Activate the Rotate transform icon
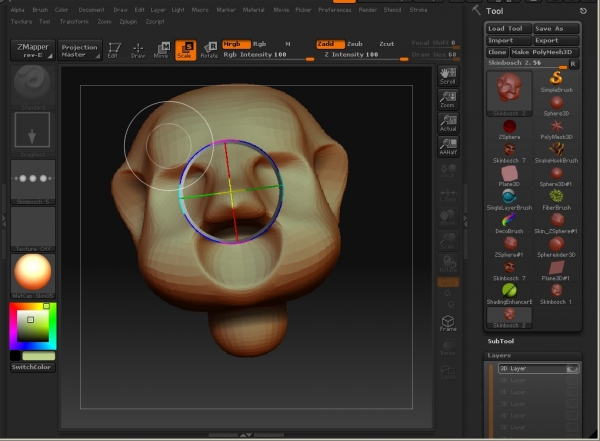This screenshot has height=441, width=600. 209,50
